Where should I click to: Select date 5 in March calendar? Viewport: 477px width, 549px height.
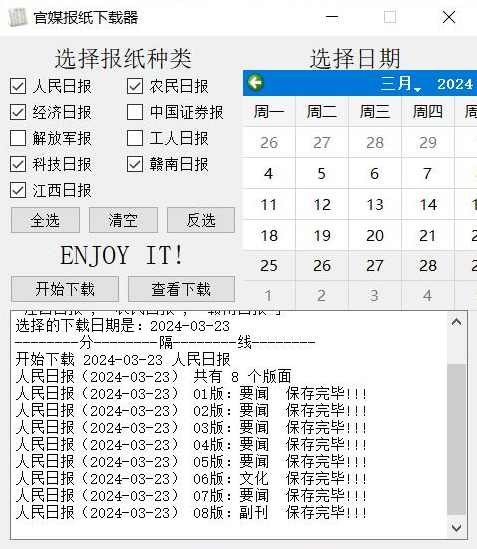pos(322,174)
